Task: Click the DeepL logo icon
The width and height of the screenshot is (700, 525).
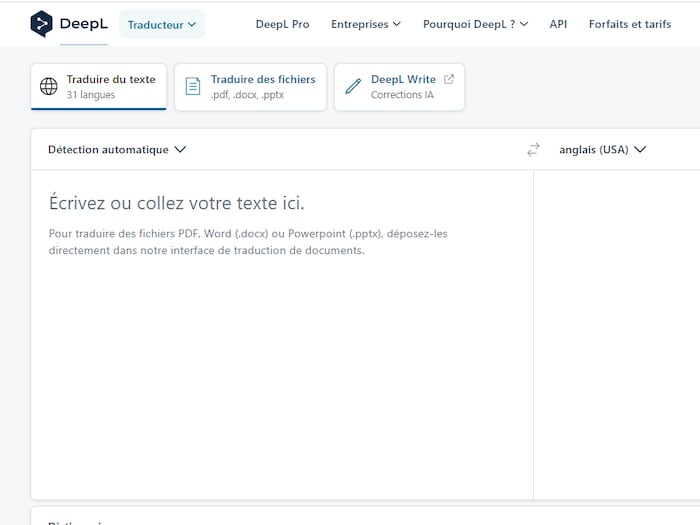Action: point(41,24)
